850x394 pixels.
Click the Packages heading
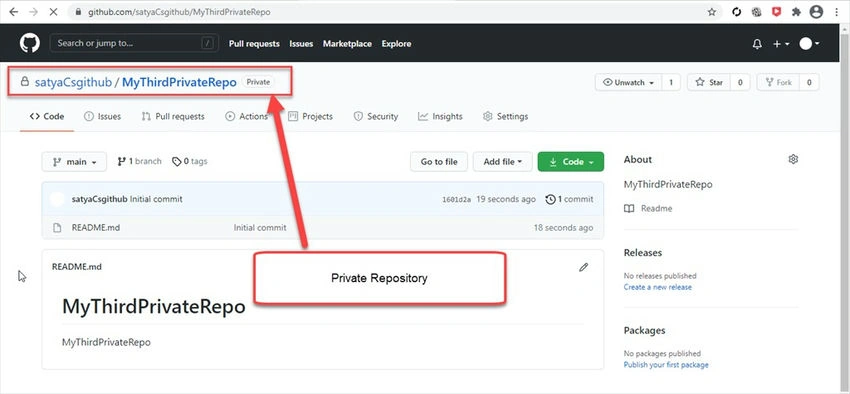click(x=645, y=331)
